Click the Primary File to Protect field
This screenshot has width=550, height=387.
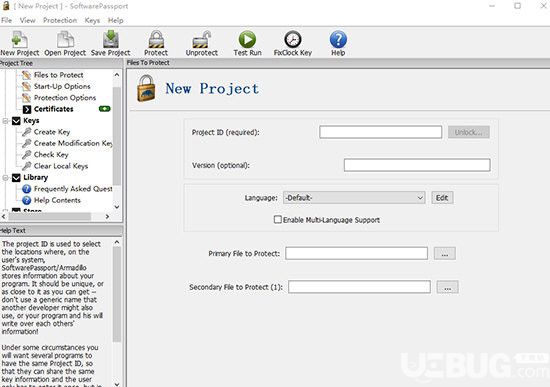point(356,253)
